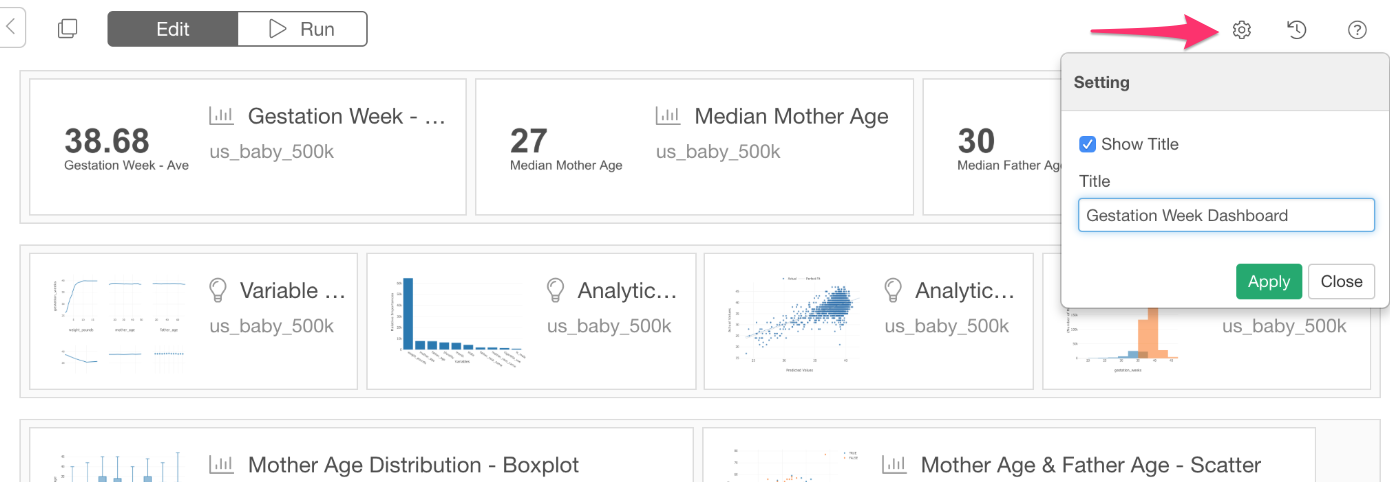Open the version history clock icon

(1296, 30)
